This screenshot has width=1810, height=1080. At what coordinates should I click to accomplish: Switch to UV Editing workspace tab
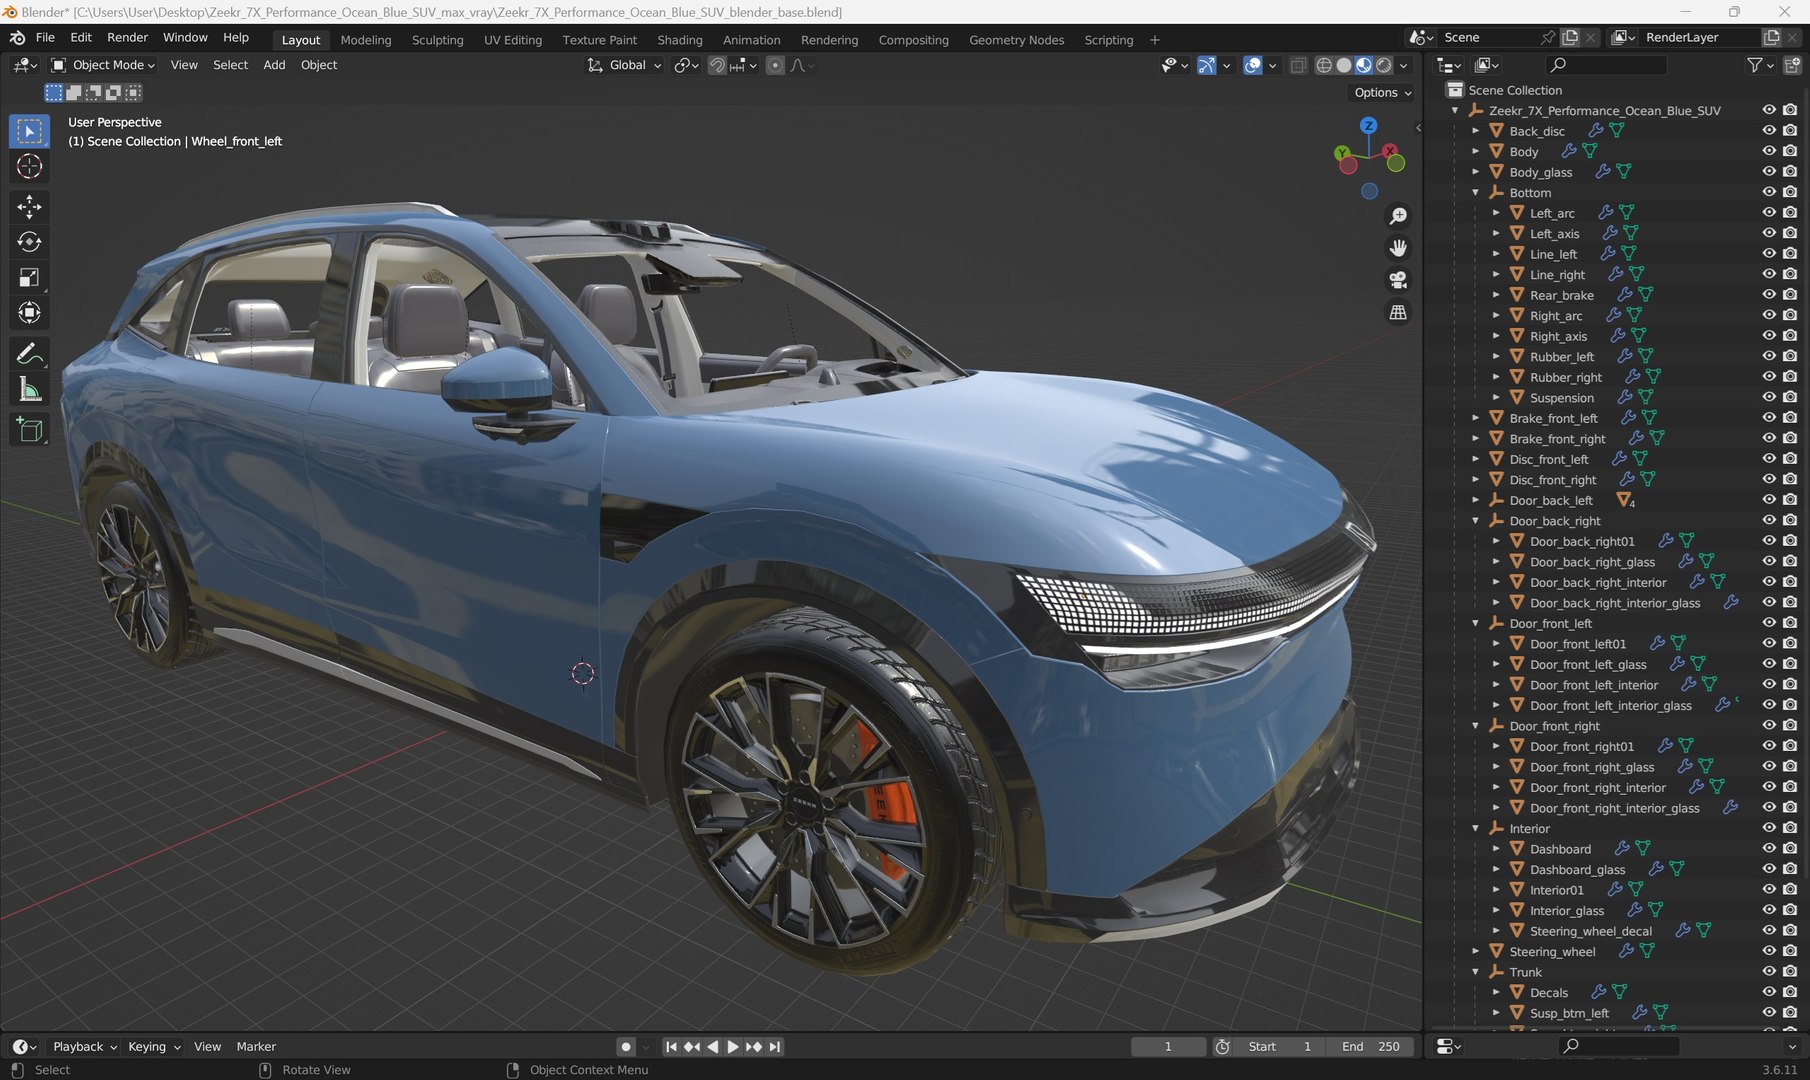tap(513, 40)
